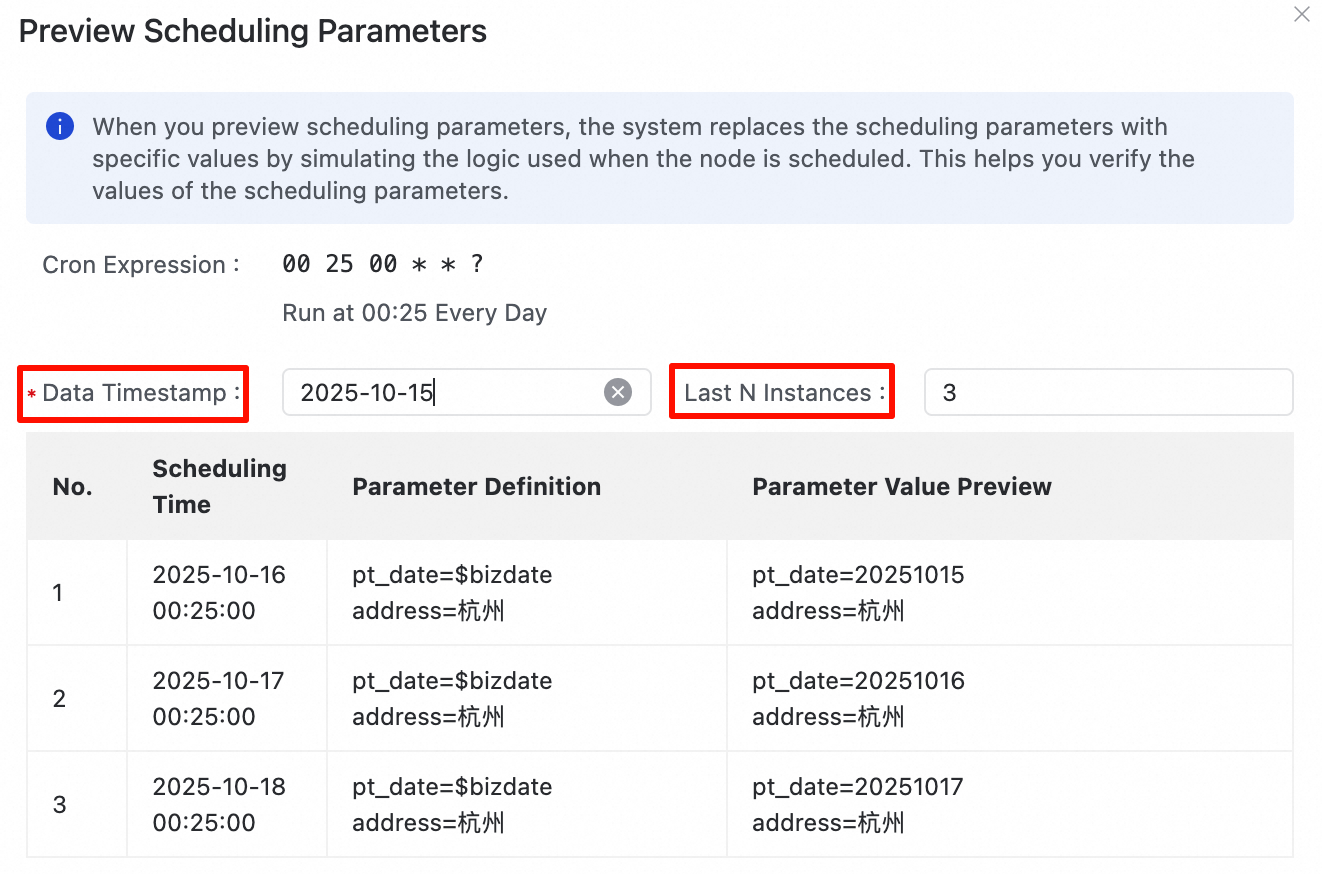Click the Scheduling Time column header
Viewport: 1322px width, 874px height.
[x=219, y=487]
